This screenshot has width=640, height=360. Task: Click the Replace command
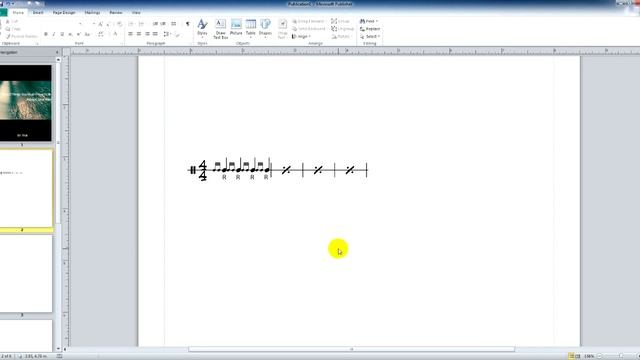coord(370,29)
